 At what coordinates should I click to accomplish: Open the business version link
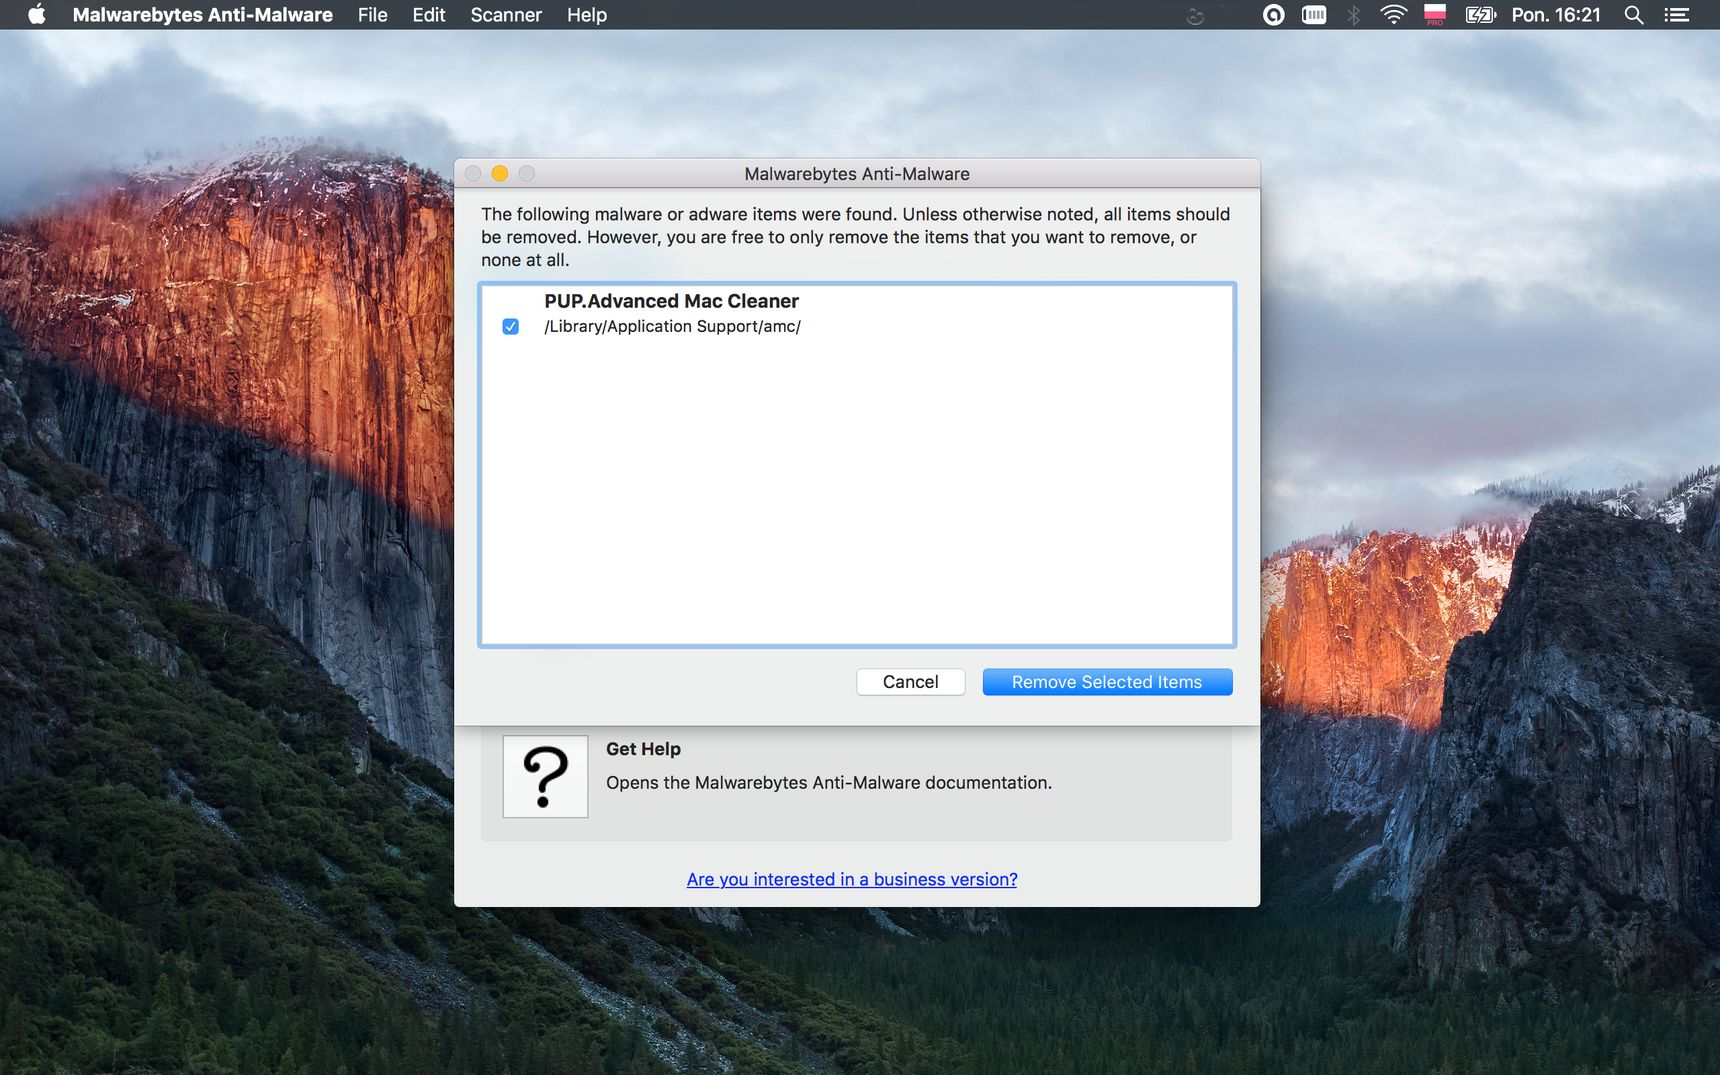852,879
